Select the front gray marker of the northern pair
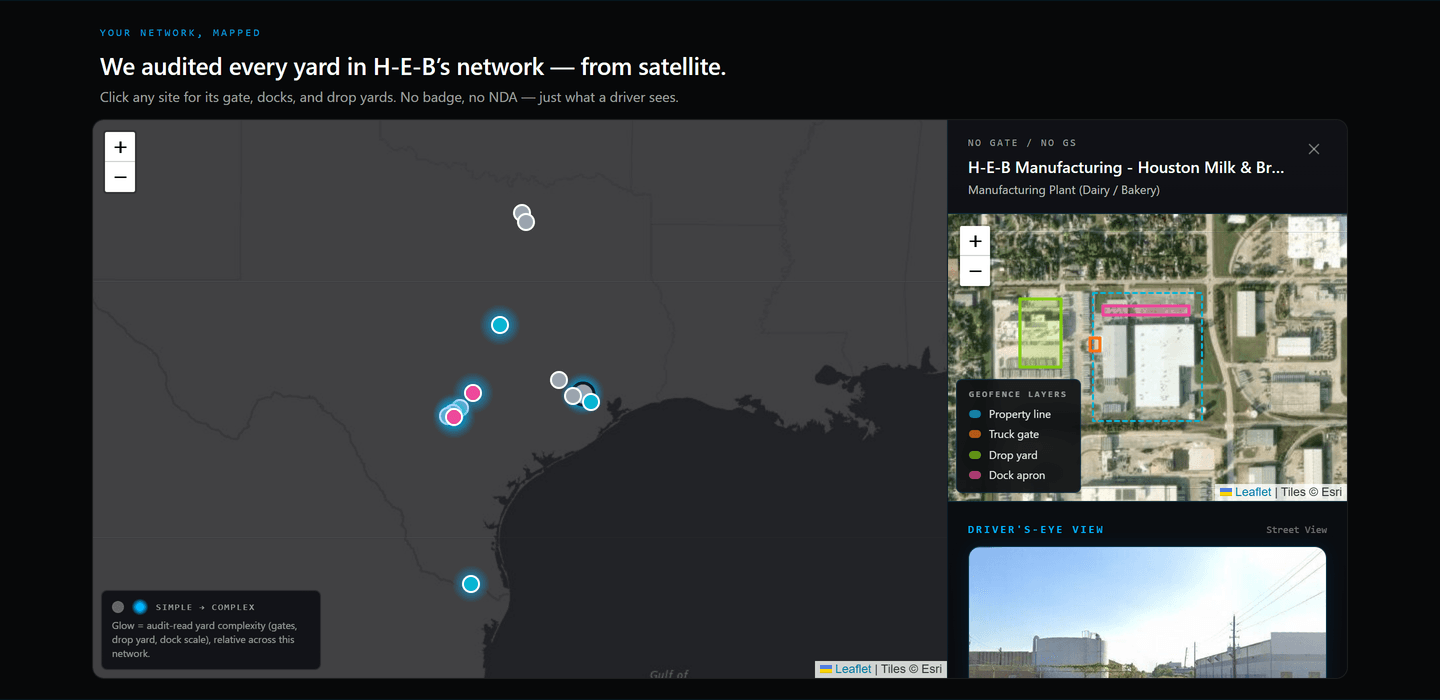The width and height of the screenshot is (1440, 700). tap(526, 222)
